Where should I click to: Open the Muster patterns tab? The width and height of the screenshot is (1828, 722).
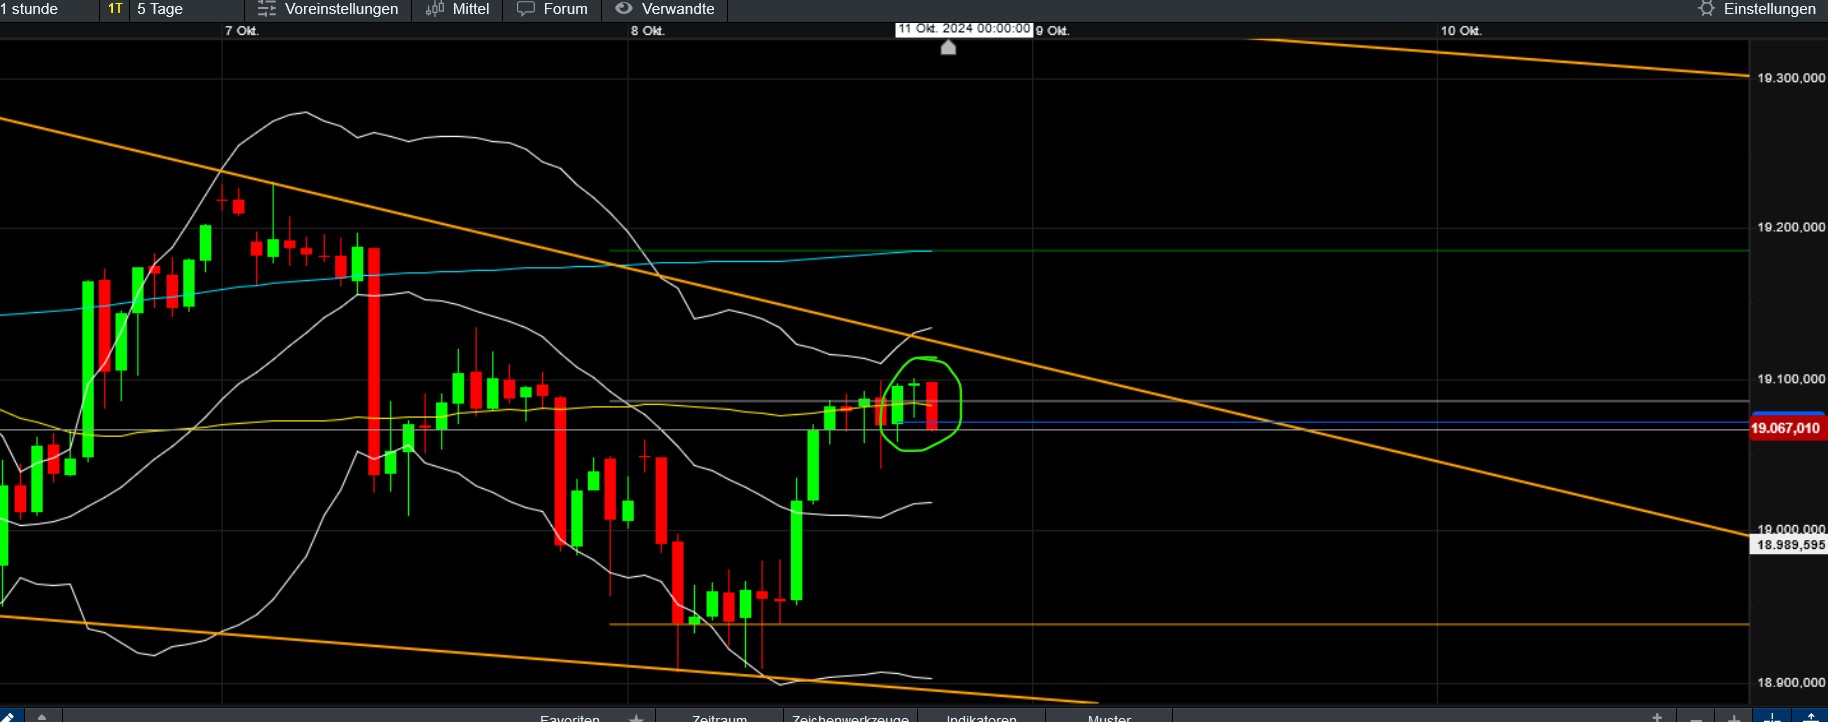1109,717
